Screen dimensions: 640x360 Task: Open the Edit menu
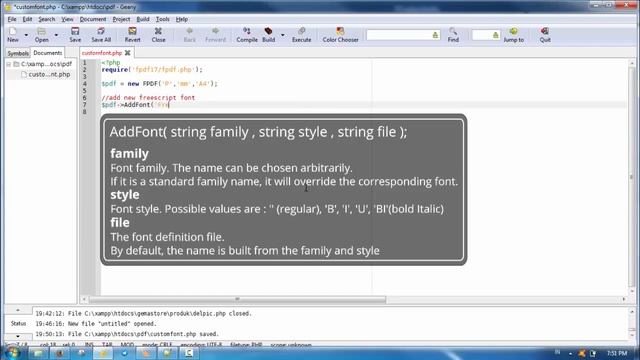[x=27, y=19]
